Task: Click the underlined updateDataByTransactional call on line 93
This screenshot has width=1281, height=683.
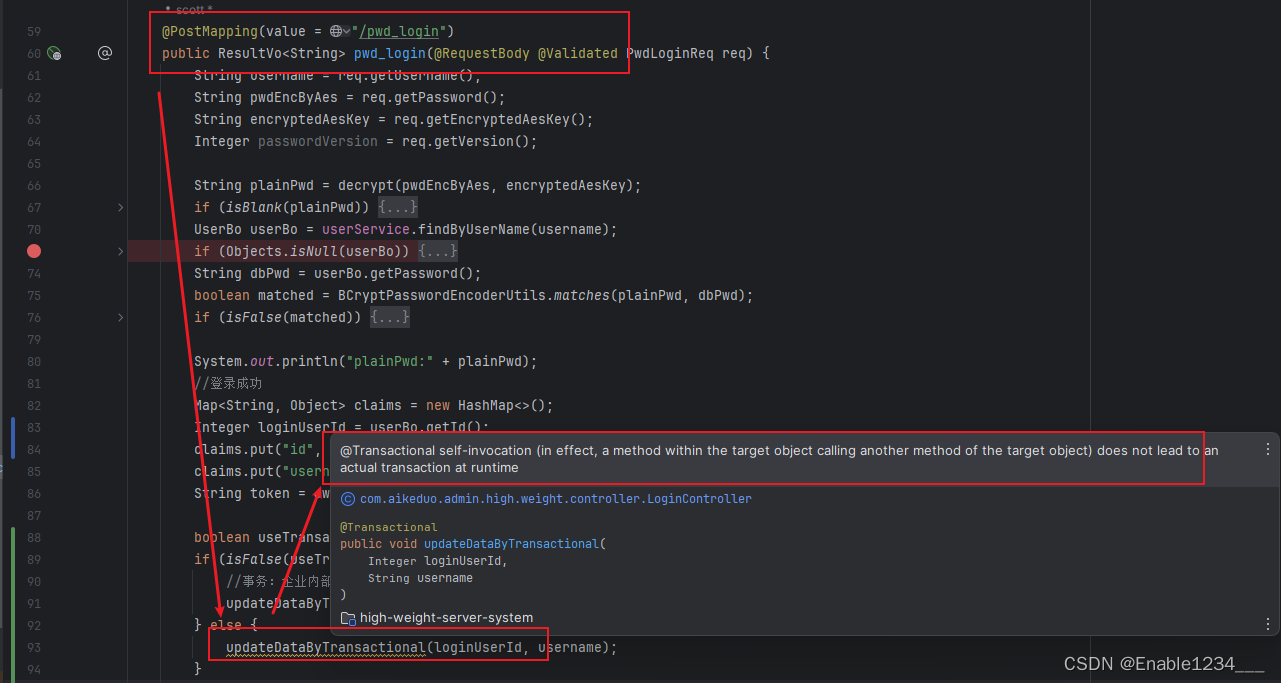Action: [325, 647]
